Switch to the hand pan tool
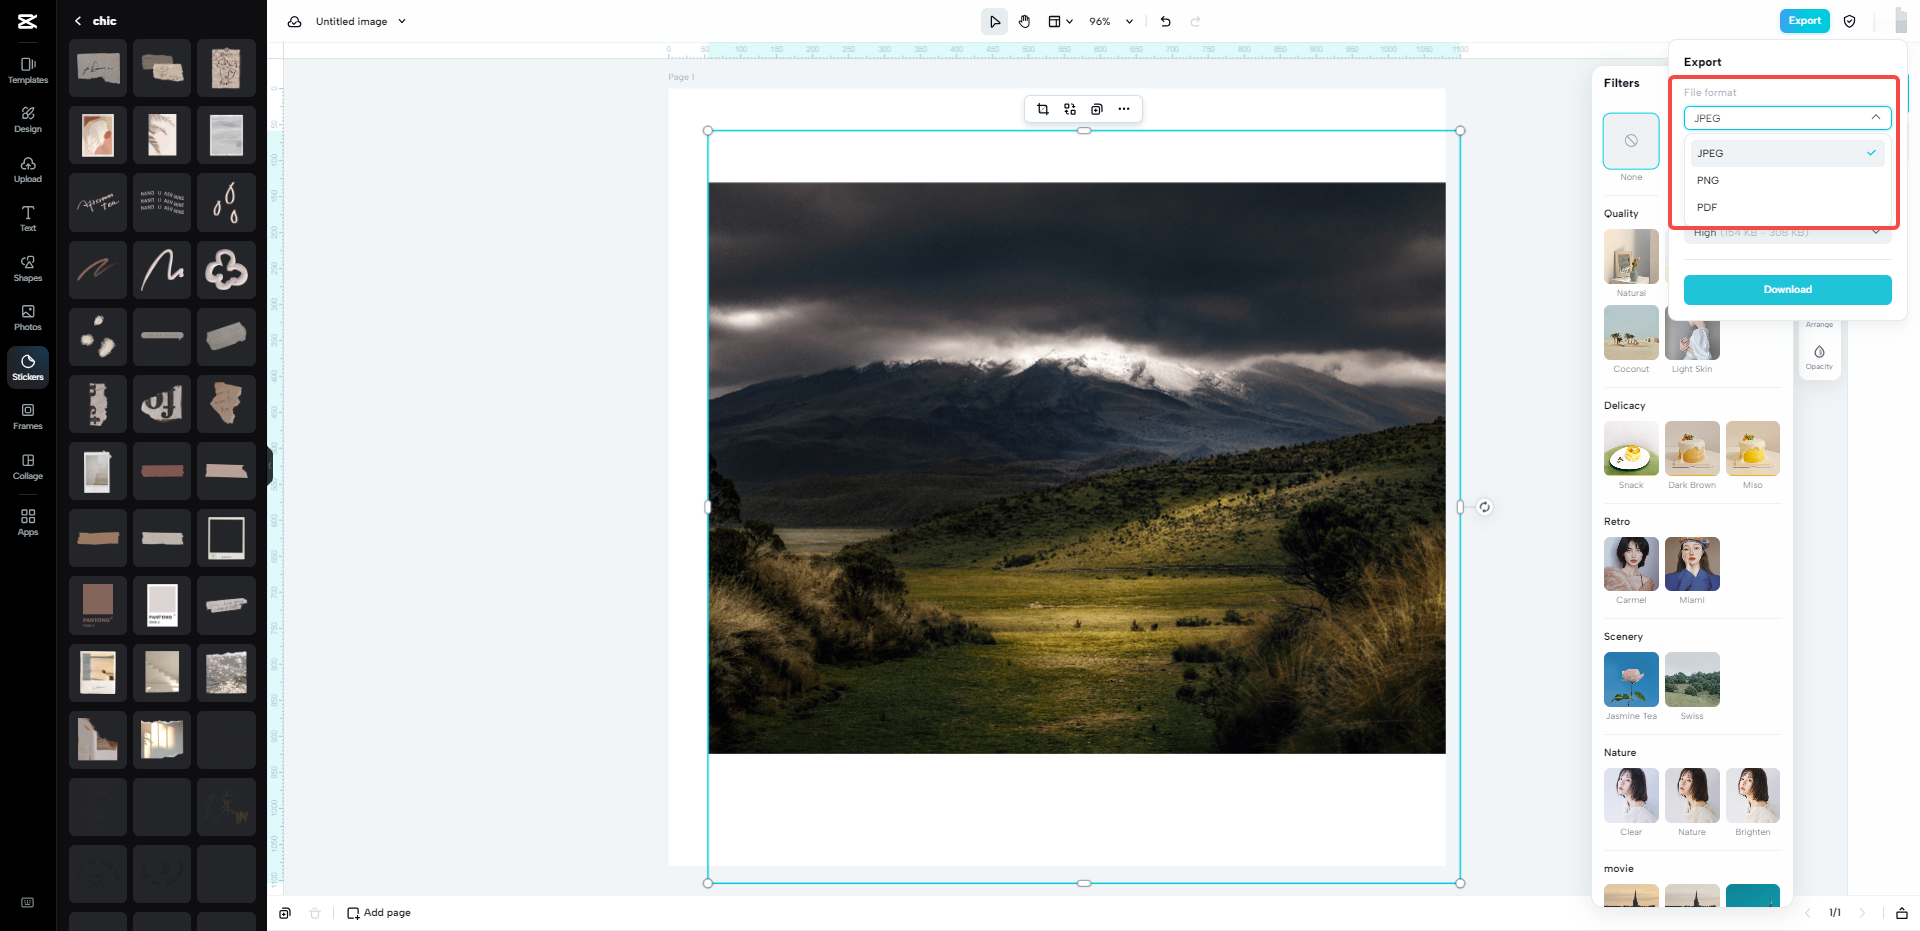 pyautogui.click(x=1024, y=20)
